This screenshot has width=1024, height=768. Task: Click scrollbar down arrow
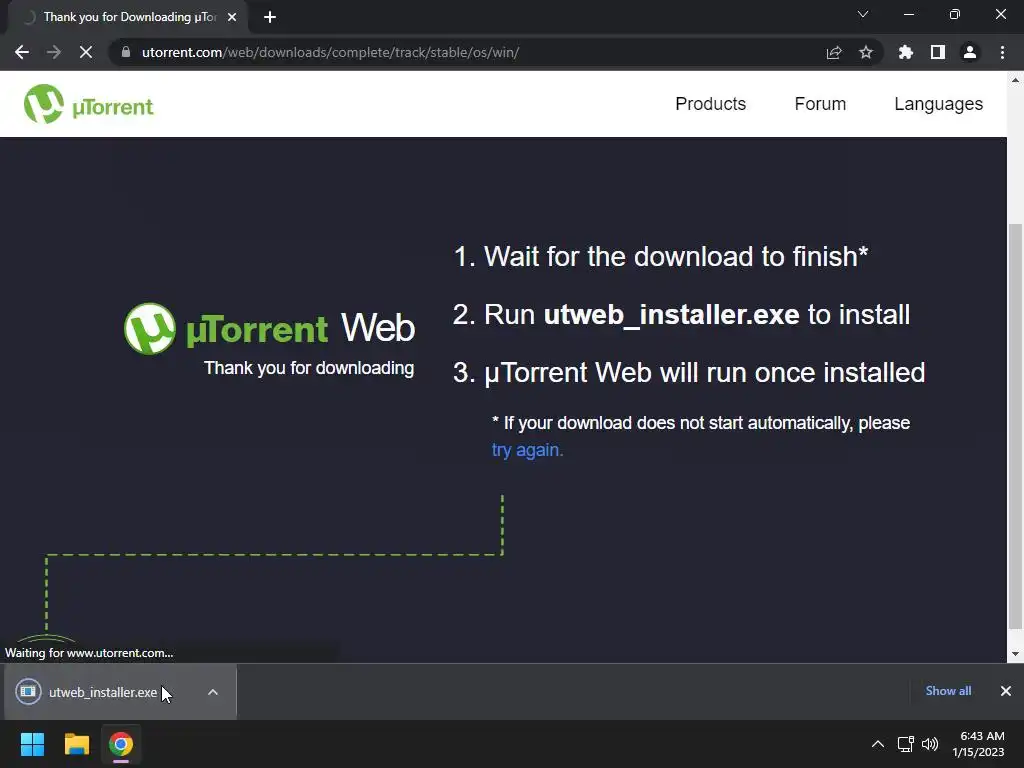(x=1015, y=654)
